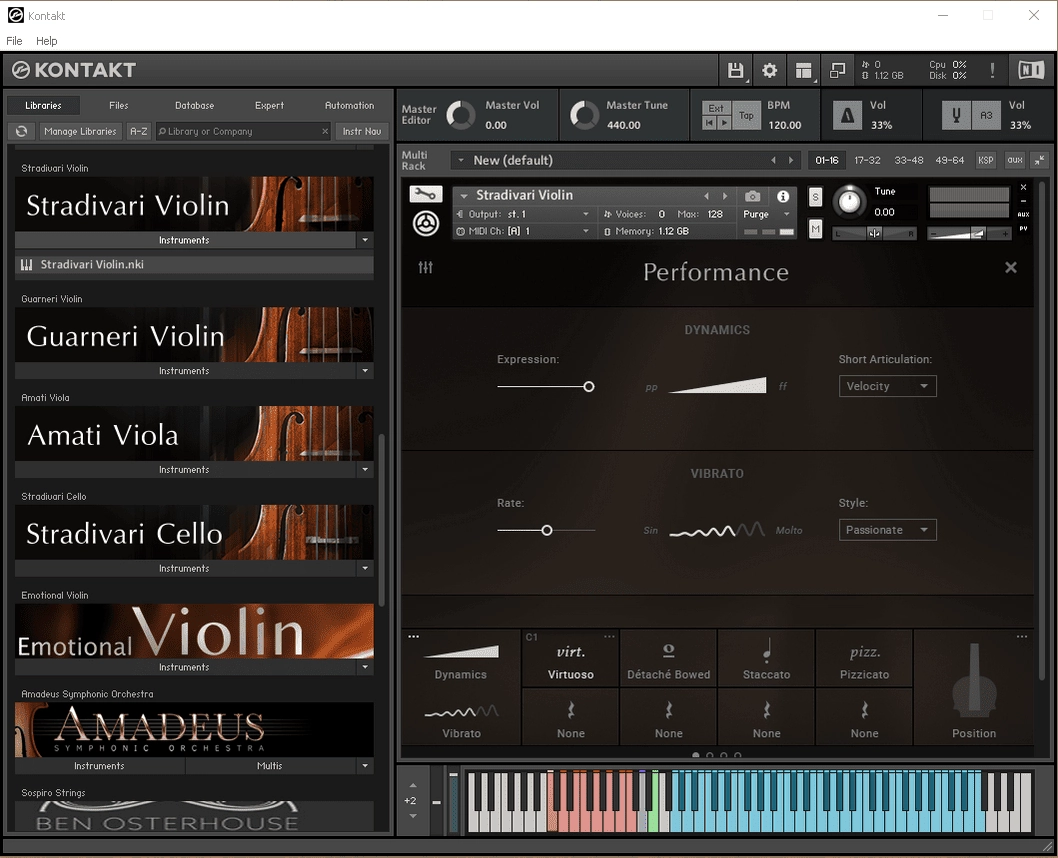Click the tuning fork reference tone icon

coord(955,115)
